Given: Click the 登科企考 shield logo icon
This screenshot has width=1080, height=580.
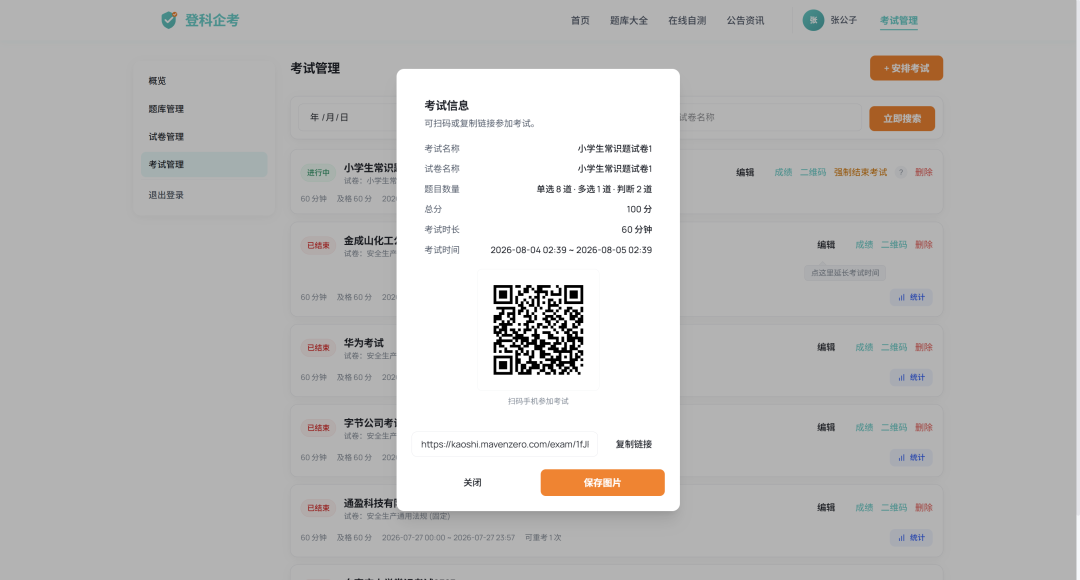Looking at the screenshot, I should tap(169, 20).
